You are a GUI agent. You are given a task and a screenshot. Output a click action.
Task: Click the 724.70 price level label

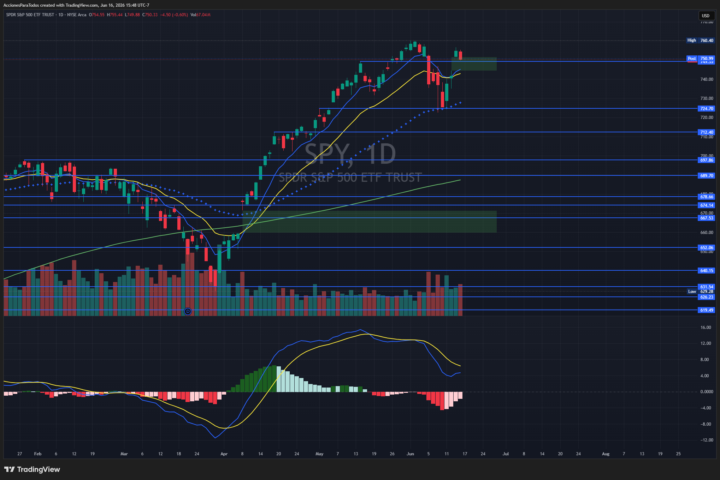706,108
